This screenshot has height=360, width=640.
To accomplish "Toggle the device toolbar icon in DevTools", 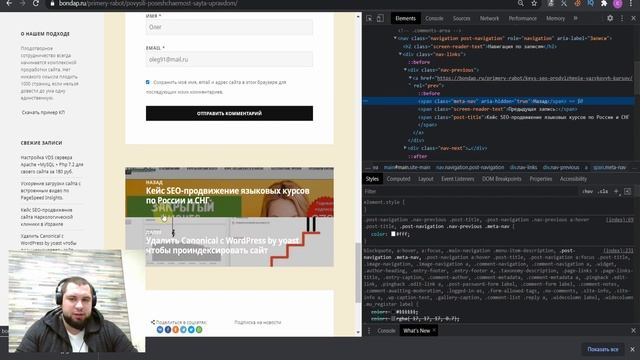I will tap(380, 18).
